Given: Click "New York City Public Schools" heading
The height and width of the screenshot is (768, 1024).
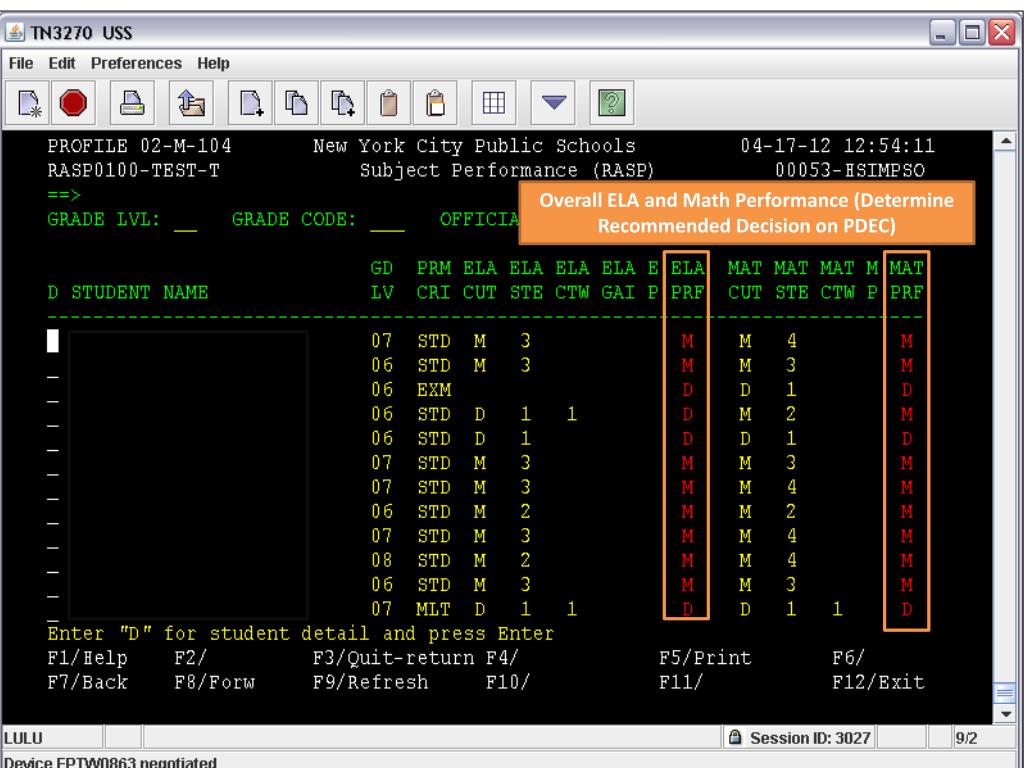Looking at the screenshot, I should 474,146.
